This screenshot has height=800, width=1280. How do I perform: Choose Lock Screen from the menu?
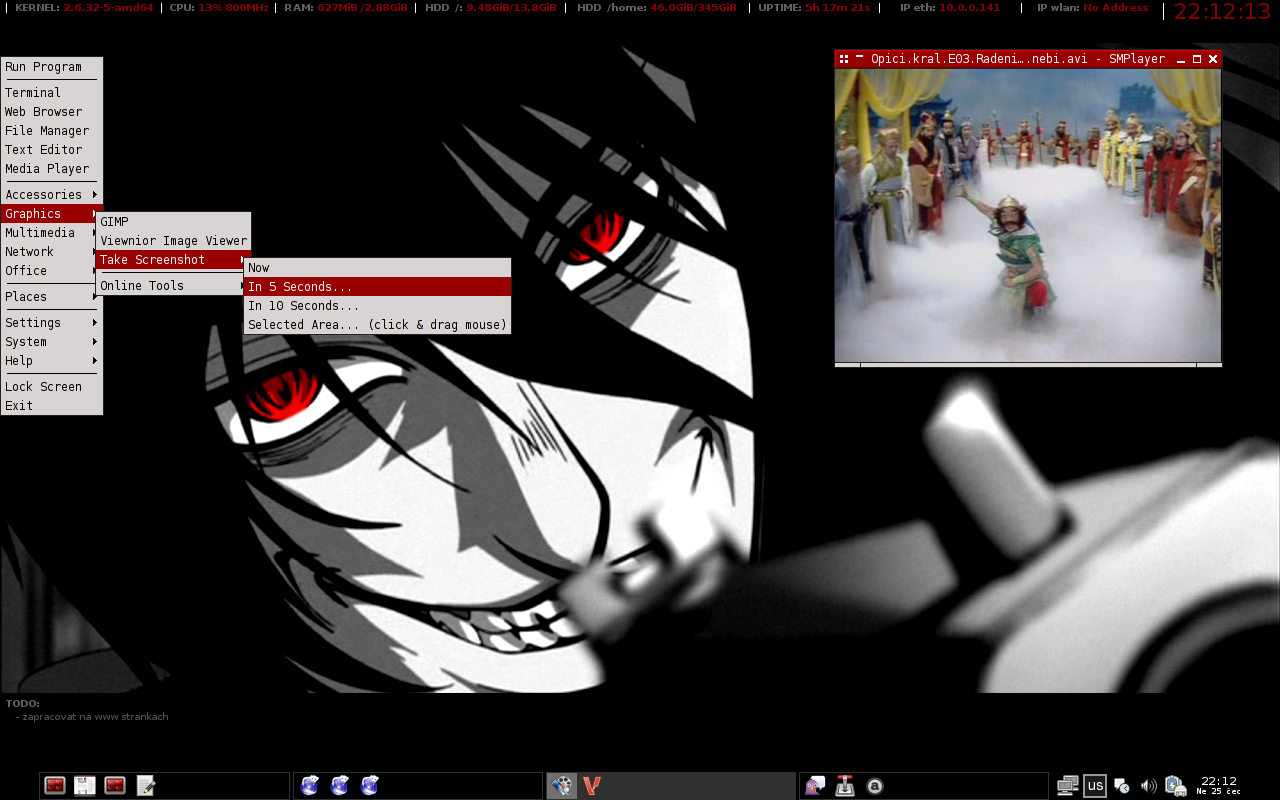click(52, 387)
